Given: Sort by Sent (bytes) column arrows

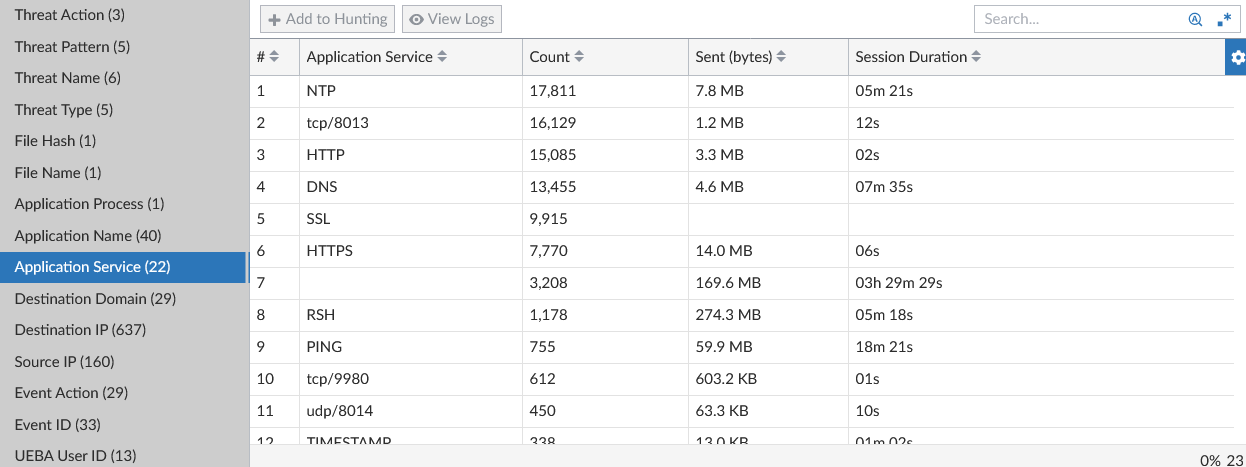Looking at the screenshot, I should [x=782, y=57].
